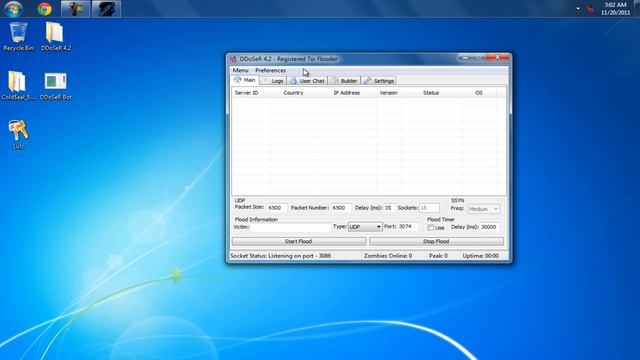Image resolution: width=640 pixels, height=360 pixels.
Task: Select the Lolz keys icon on desktop
Action: pyautogui.click(x=18, y=134)
